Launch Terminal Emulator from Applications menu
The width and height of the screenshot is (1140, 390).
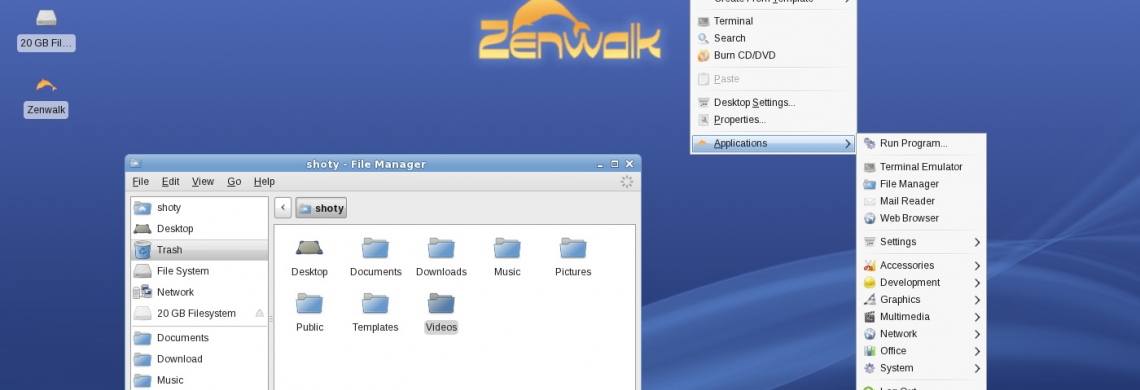coord(921,167)
